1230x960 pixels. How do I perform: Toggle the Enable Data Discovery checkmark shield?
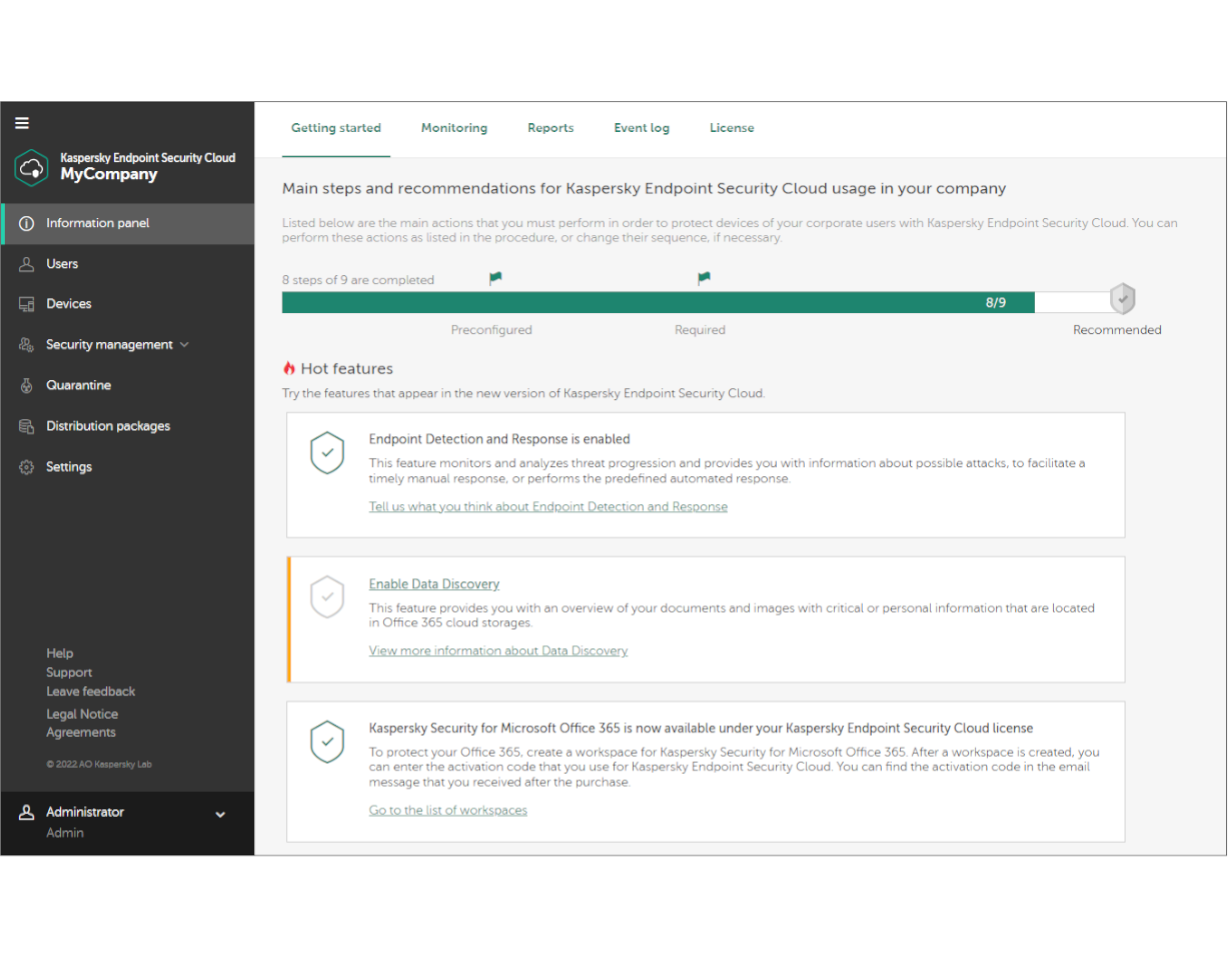point(327,597)
